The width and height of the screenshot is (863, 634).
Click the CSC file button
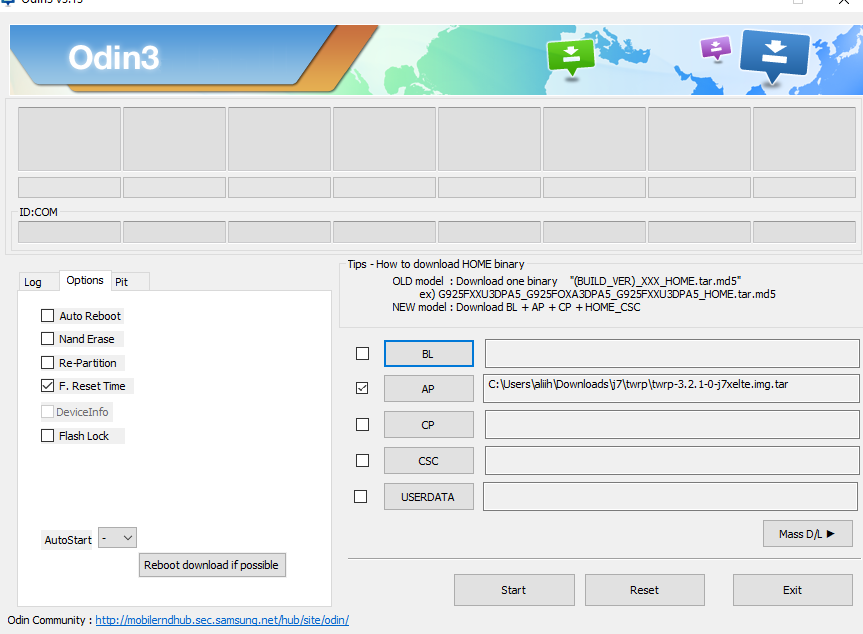(429, 461)
